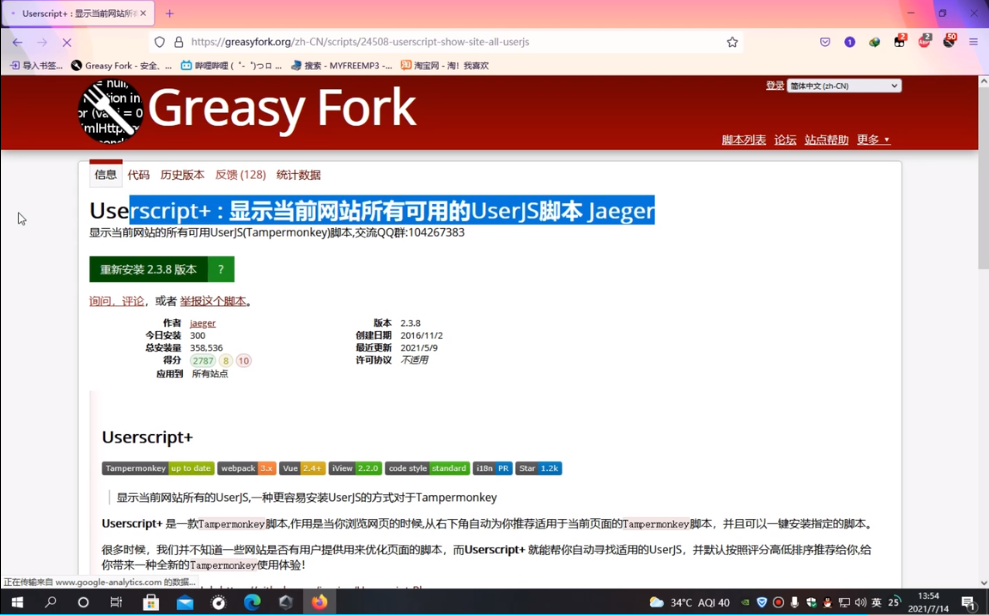Open Windows taskbar search

point(50,602)
